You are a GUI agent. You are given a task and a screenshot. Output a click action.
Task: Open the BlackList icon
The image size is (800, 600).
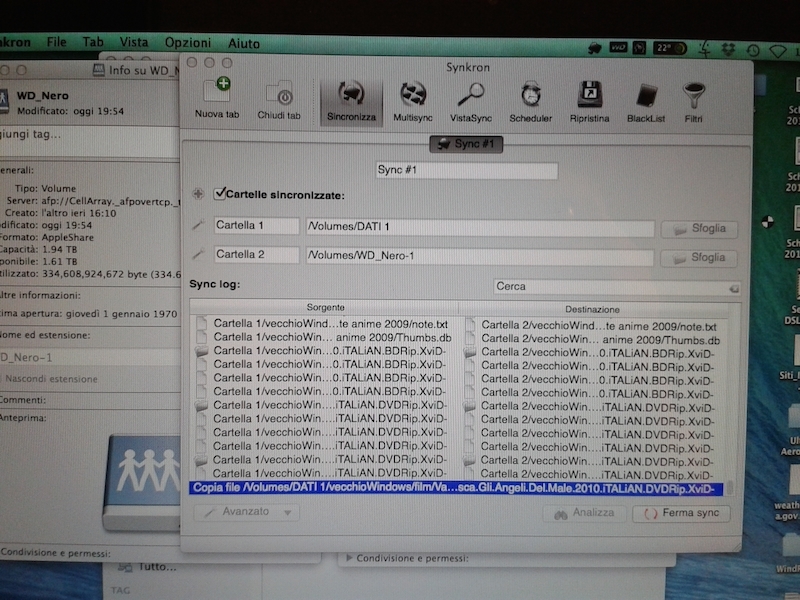pyautogui.click(x=646, y=103)
